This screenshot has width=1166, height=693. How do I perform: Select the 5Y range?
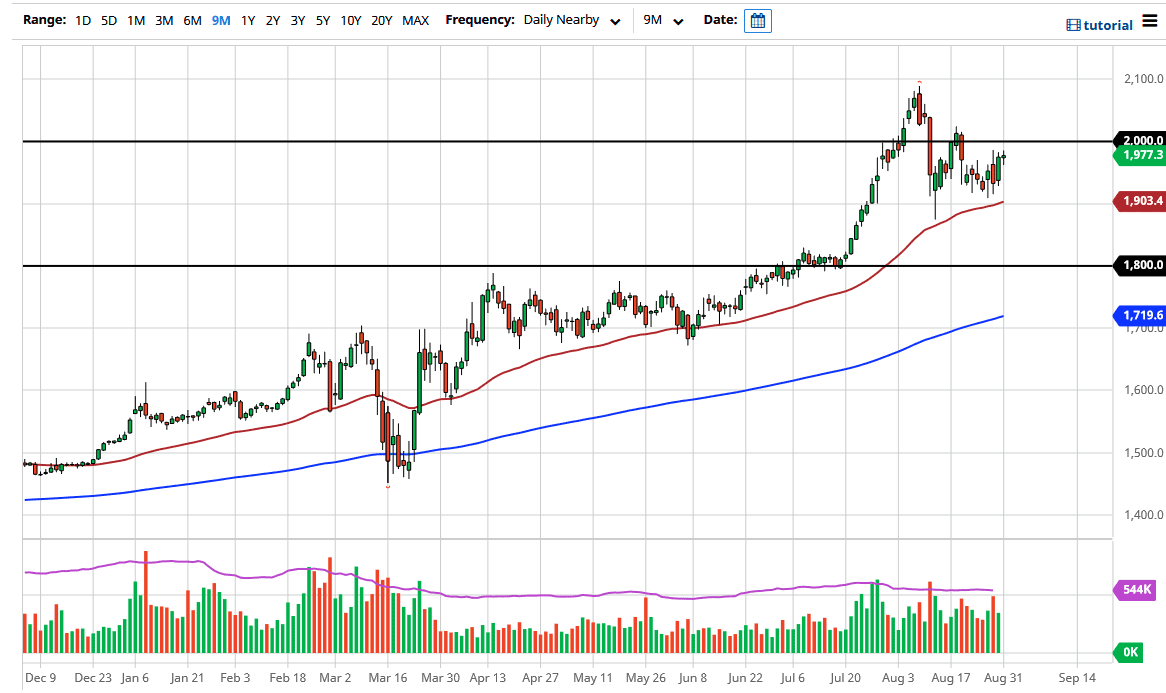coord(322,21)
